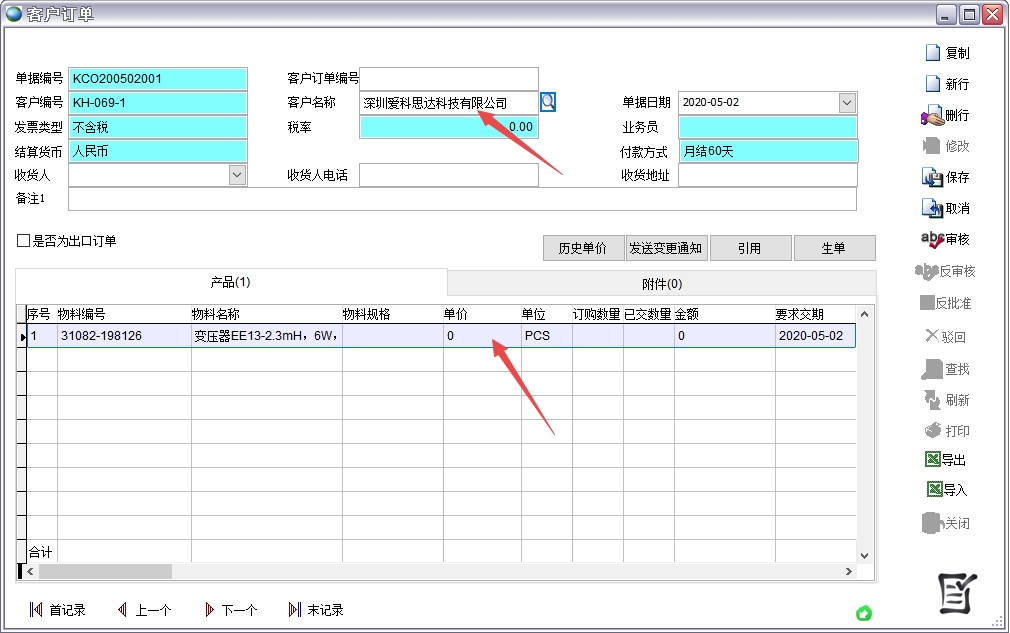Import from Excel with 导入
Image resolution: width=1010 pixels, height=633 pixels.
934,490
